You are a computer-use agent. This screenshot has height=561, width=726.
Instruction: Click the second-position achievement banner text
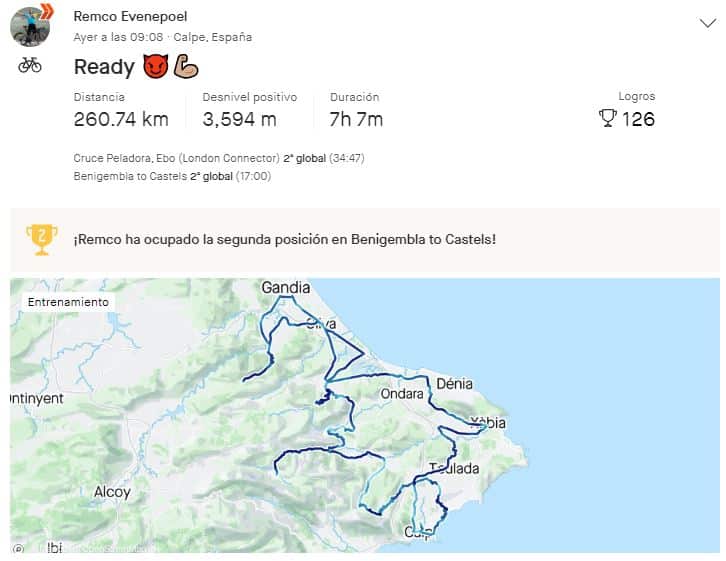click(x=285, y=239)
